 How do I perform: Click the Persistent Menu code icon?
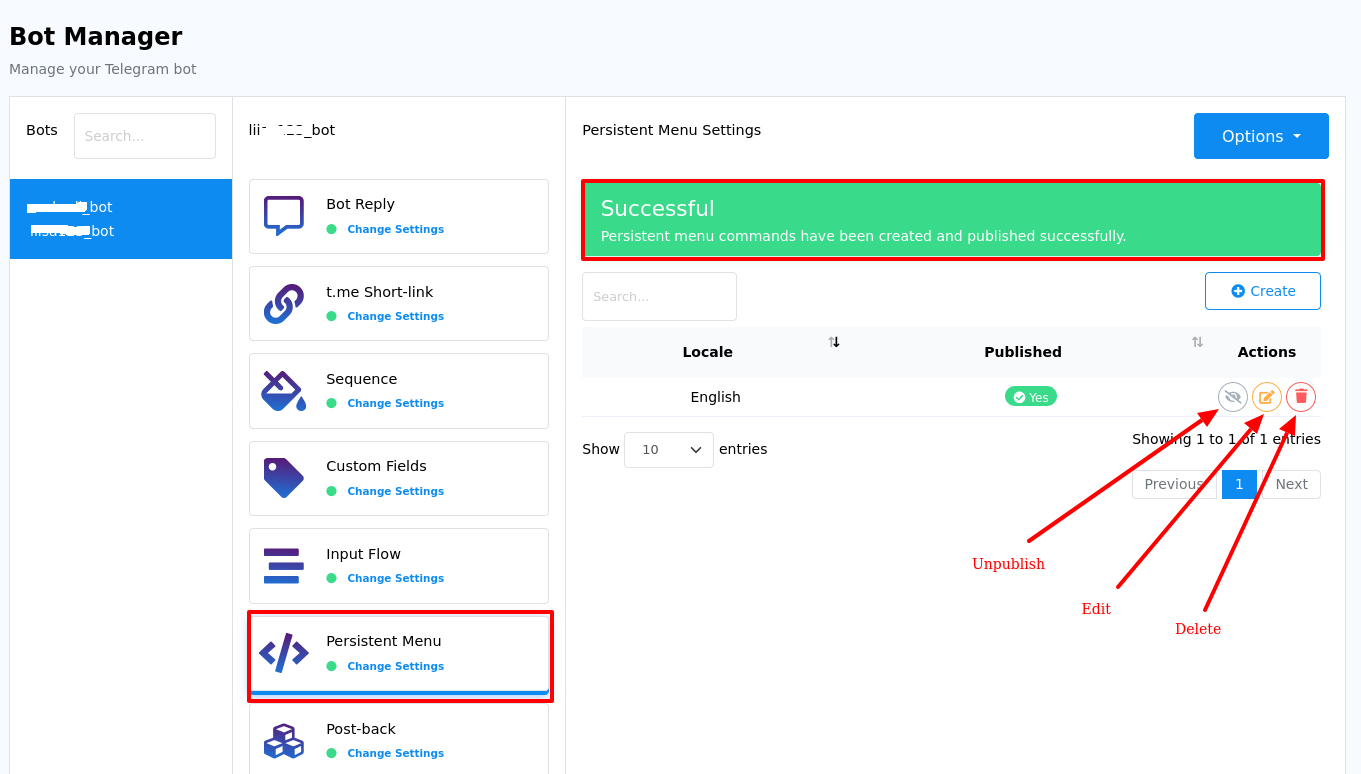283,651
